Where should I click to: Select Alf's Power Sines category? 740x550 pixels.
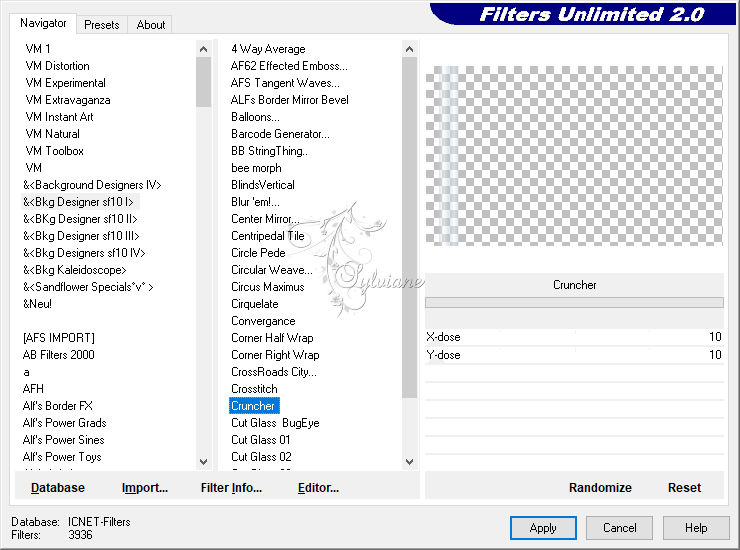(x=64, y=440)
